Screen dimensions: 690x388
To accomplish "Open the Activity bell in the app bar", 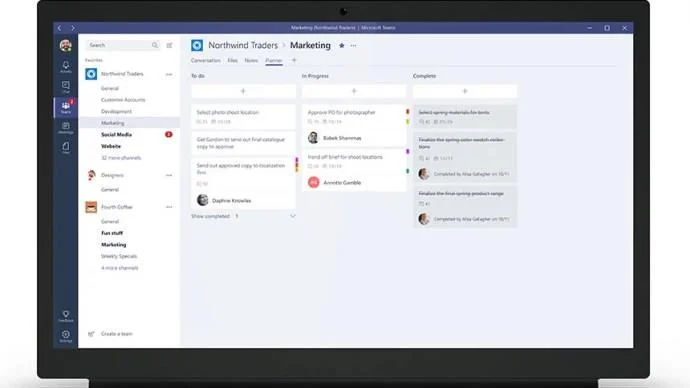I will pos(66,67).
